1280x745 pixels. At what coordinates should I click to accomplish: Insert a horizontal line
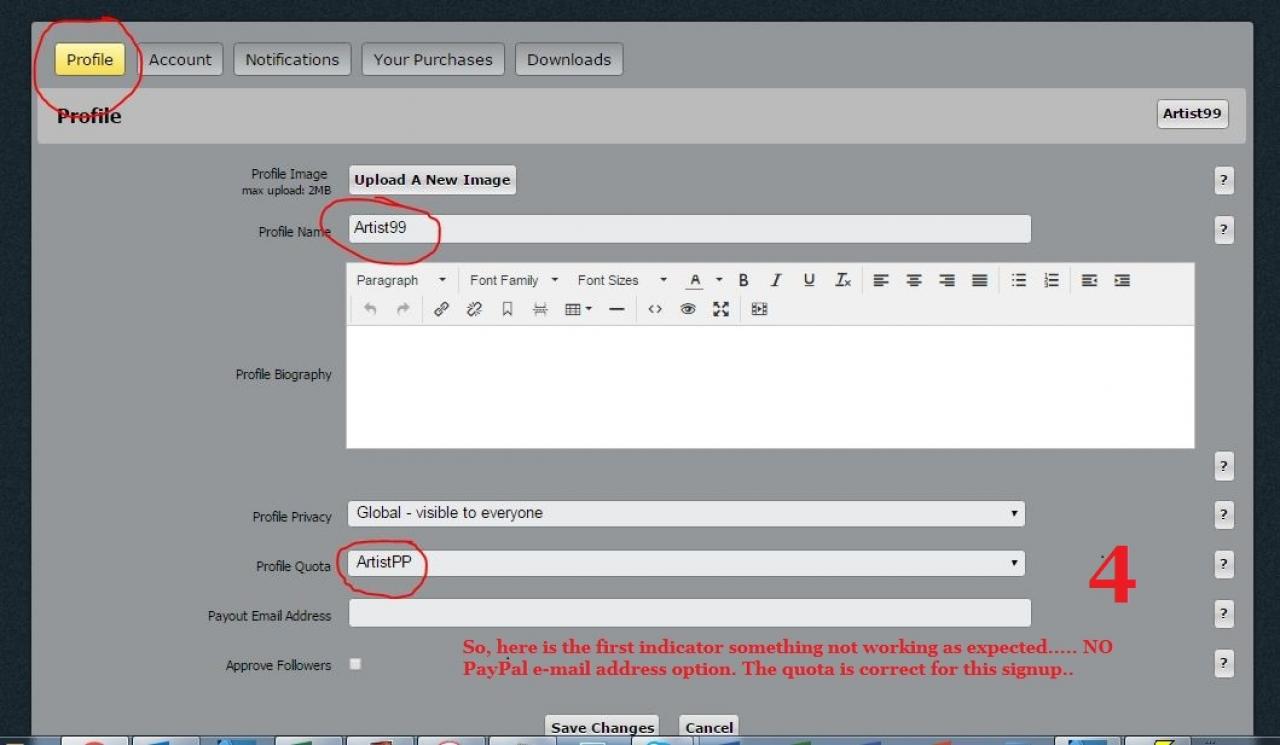pos(617,310)
